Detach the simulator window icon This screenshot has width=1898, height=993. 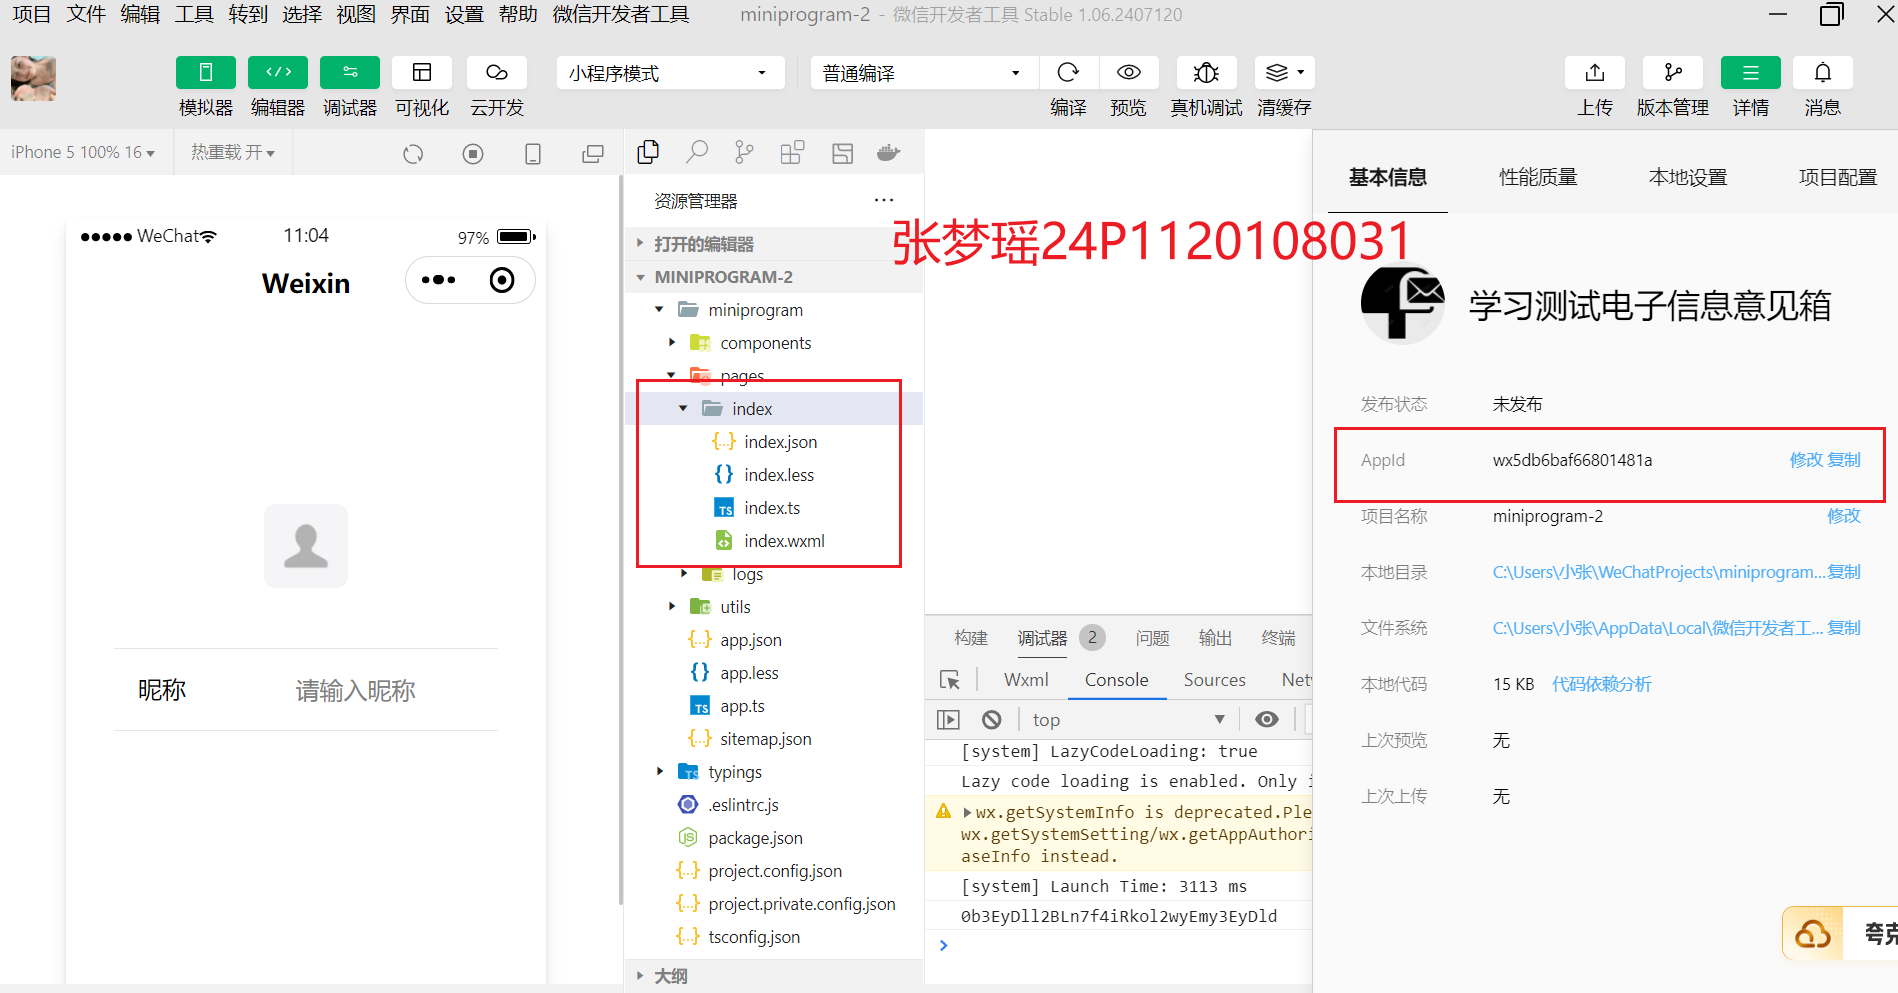pos(593,154)
